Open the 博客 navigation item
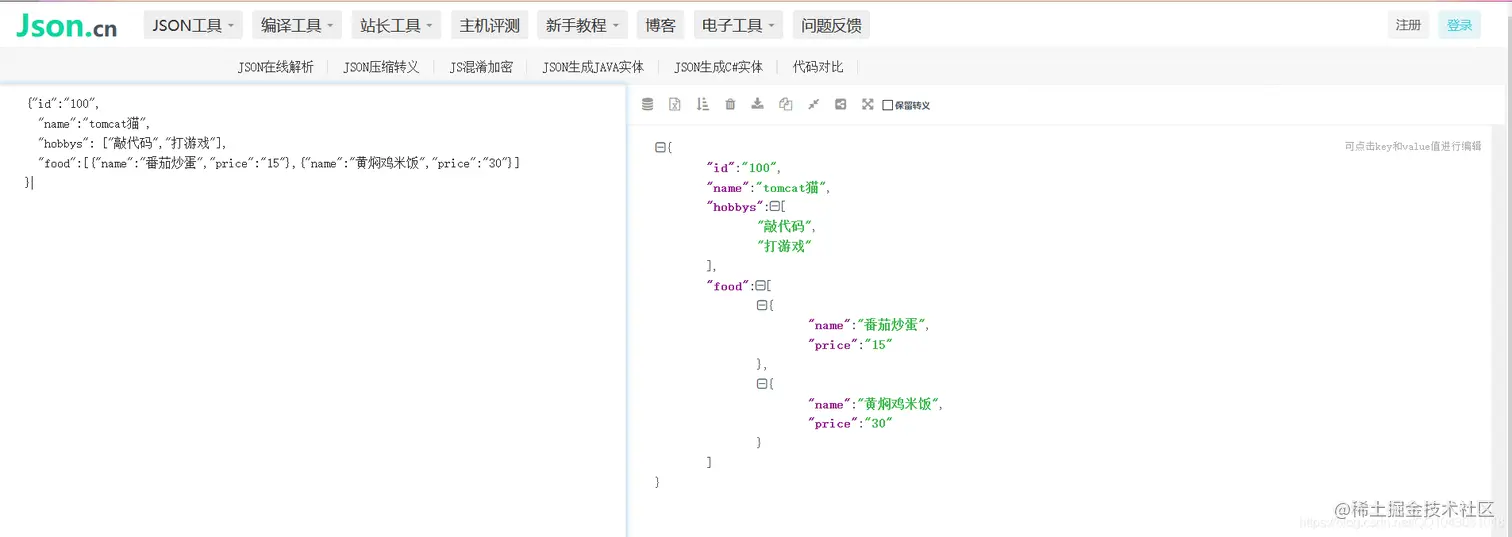Screen dimensions: 1512x537 pyautogui.click(x=661, y=25)
